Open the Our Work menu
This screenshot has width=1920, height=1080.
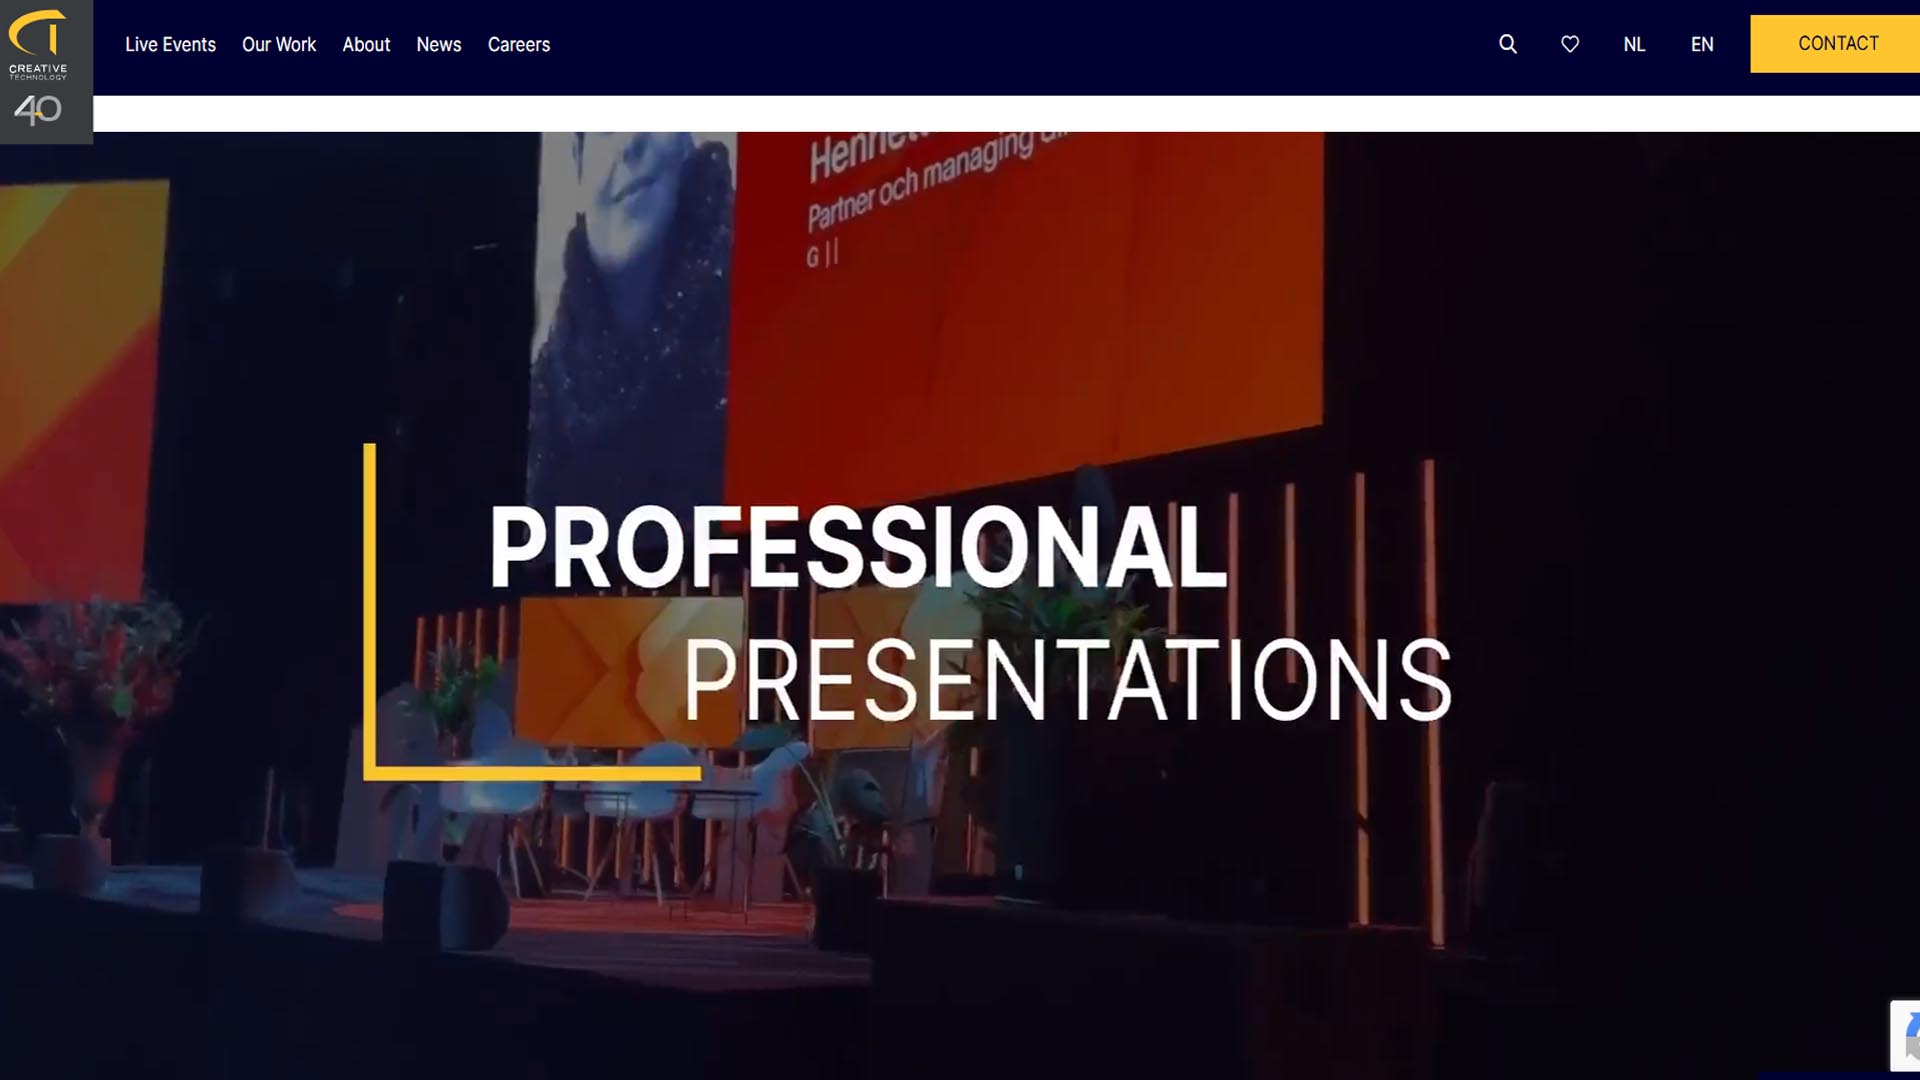tap(279, 44)
